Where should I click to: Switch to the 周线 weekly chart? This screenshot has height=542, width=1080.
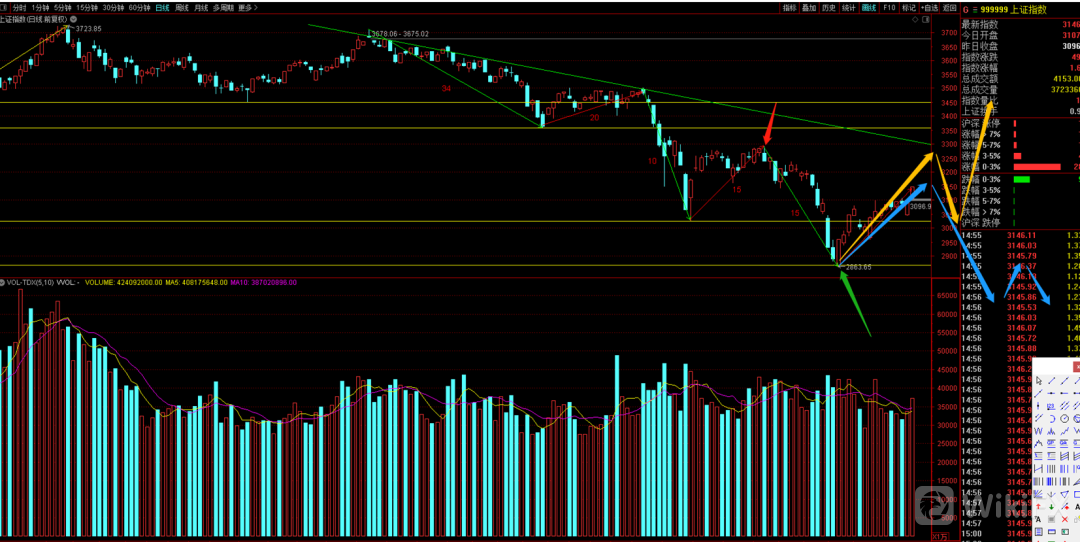tap(181, 7)
